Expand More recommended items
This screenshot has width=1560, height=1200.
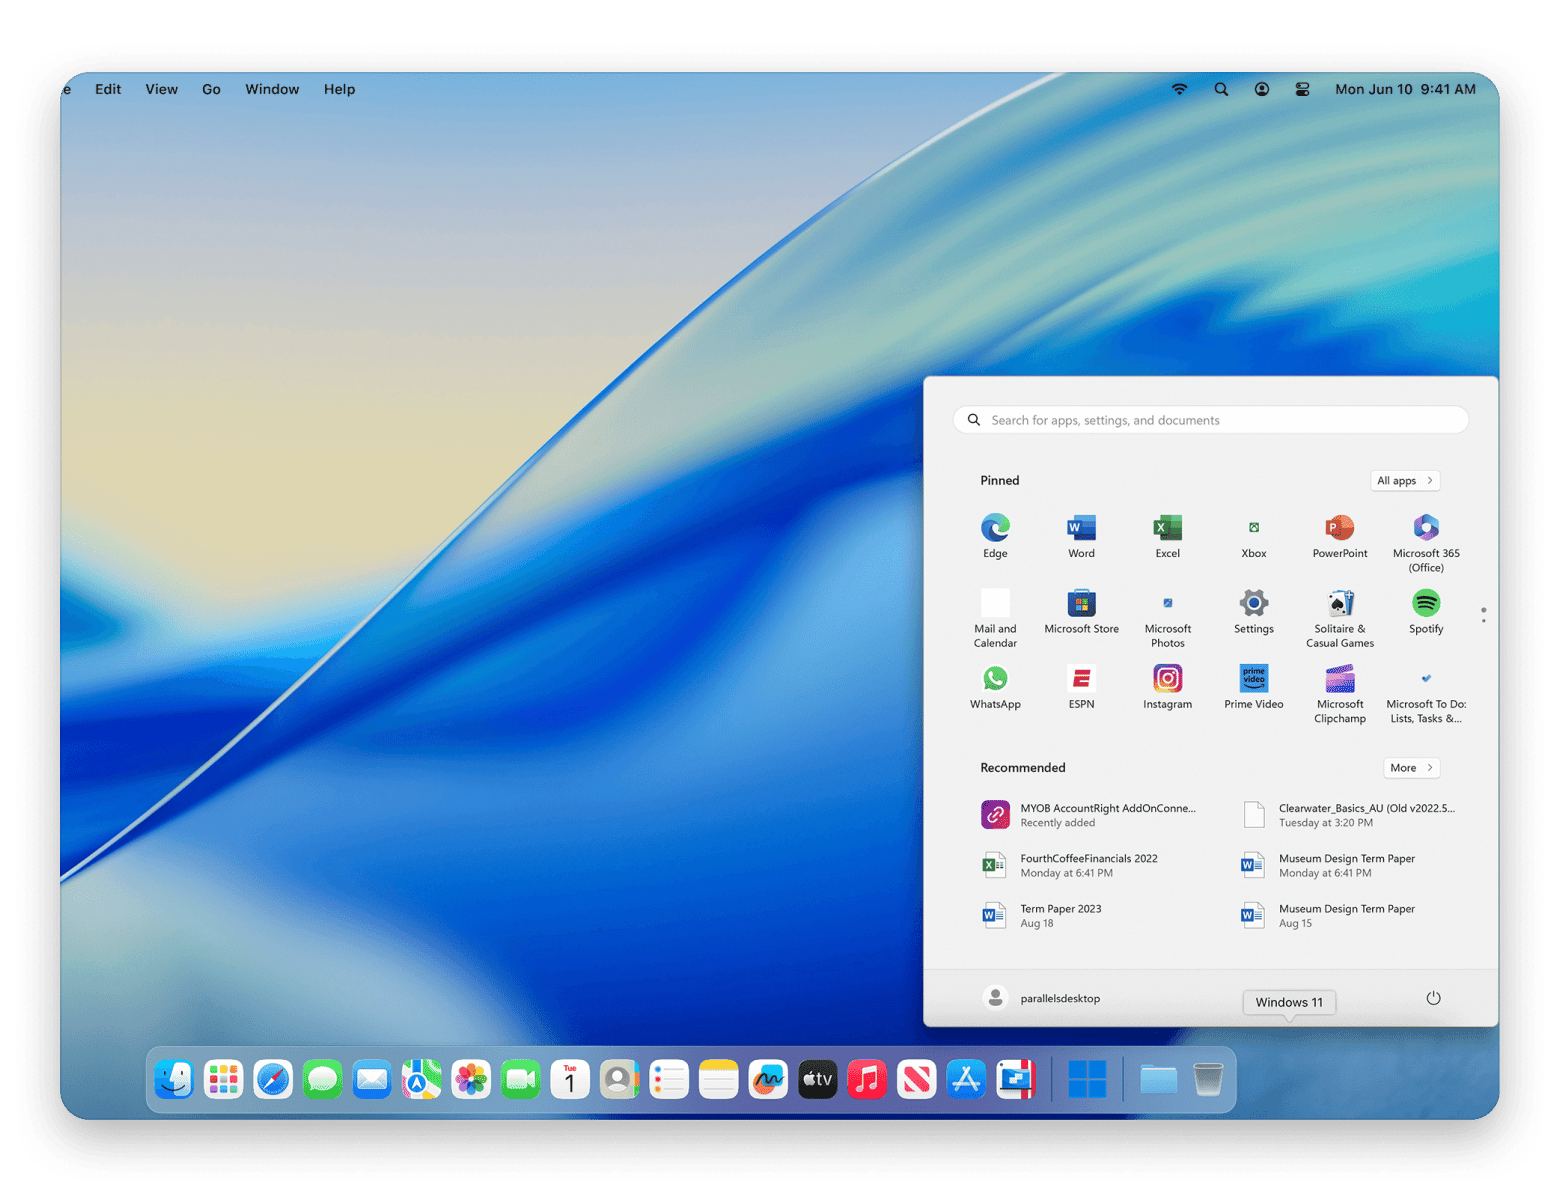pos(1411,768)
